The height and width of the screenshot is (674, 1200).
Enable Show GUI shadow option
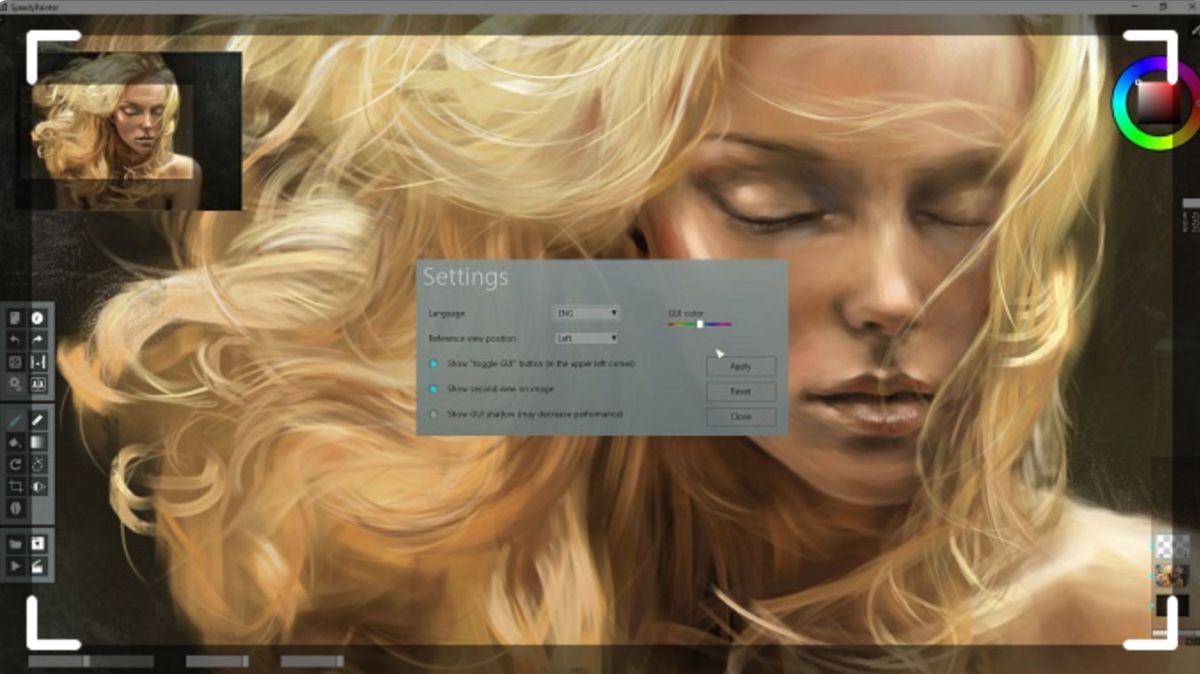(433, 414)
